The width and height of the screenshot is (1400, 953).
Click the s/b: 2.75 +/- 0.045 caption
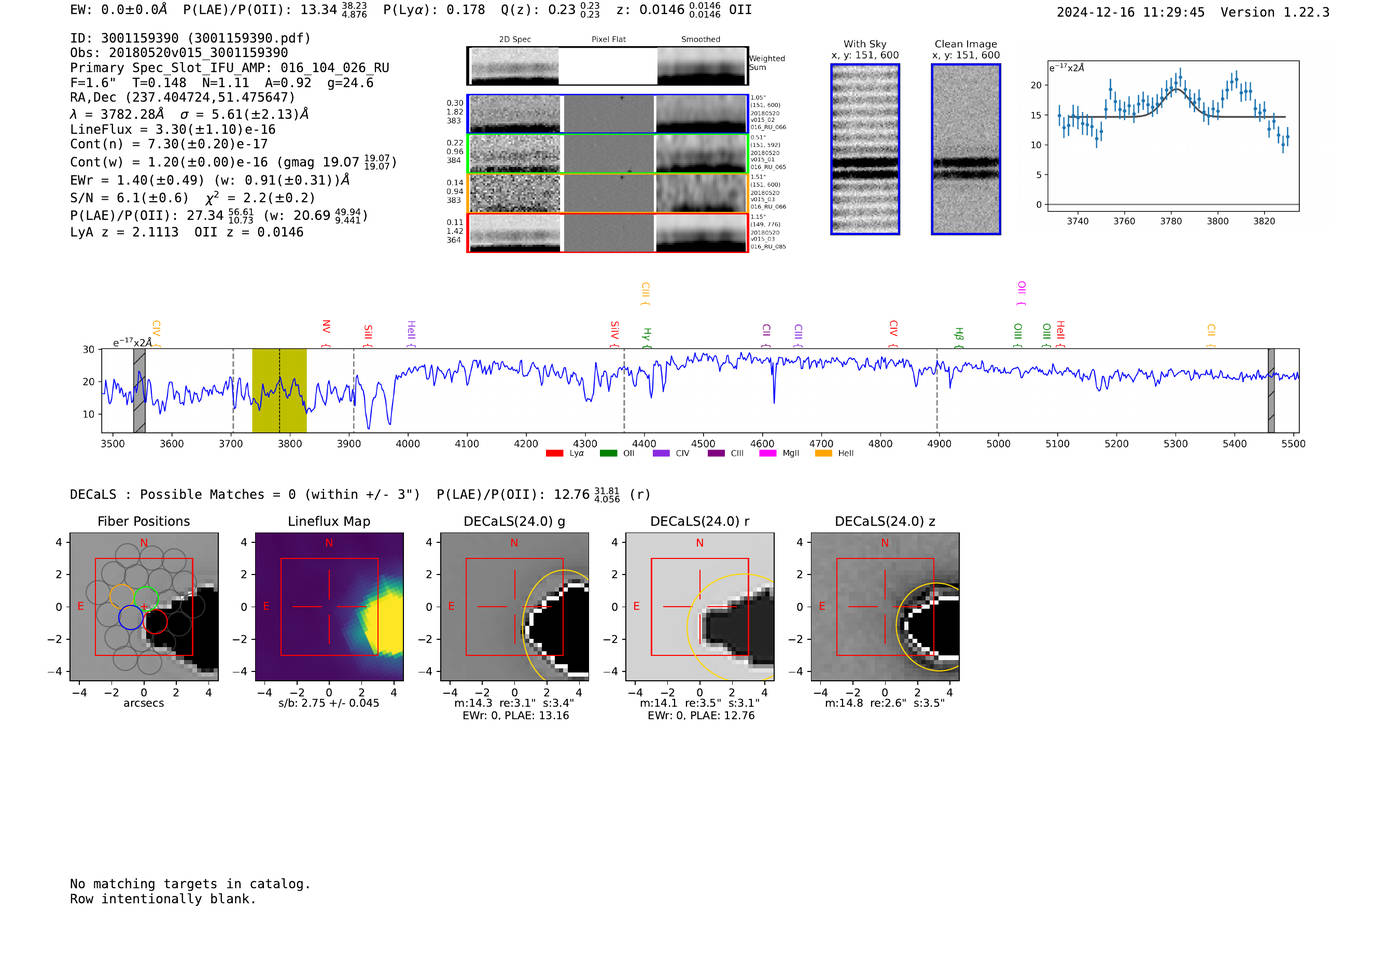point(329,703)
